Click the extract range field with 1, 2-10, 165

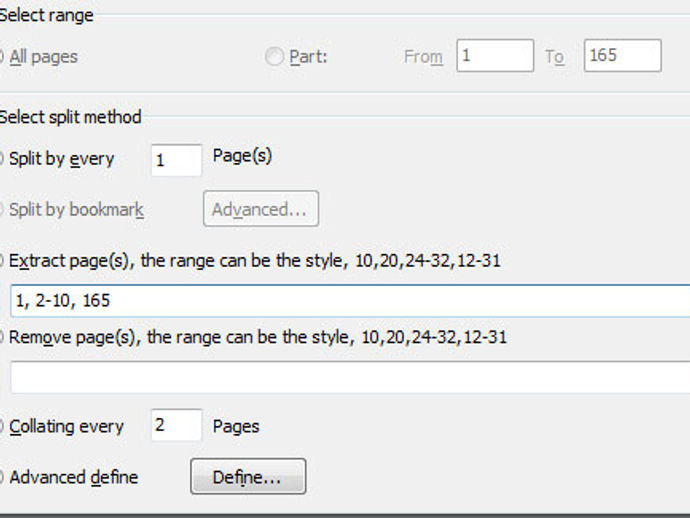tap(350, 301)
